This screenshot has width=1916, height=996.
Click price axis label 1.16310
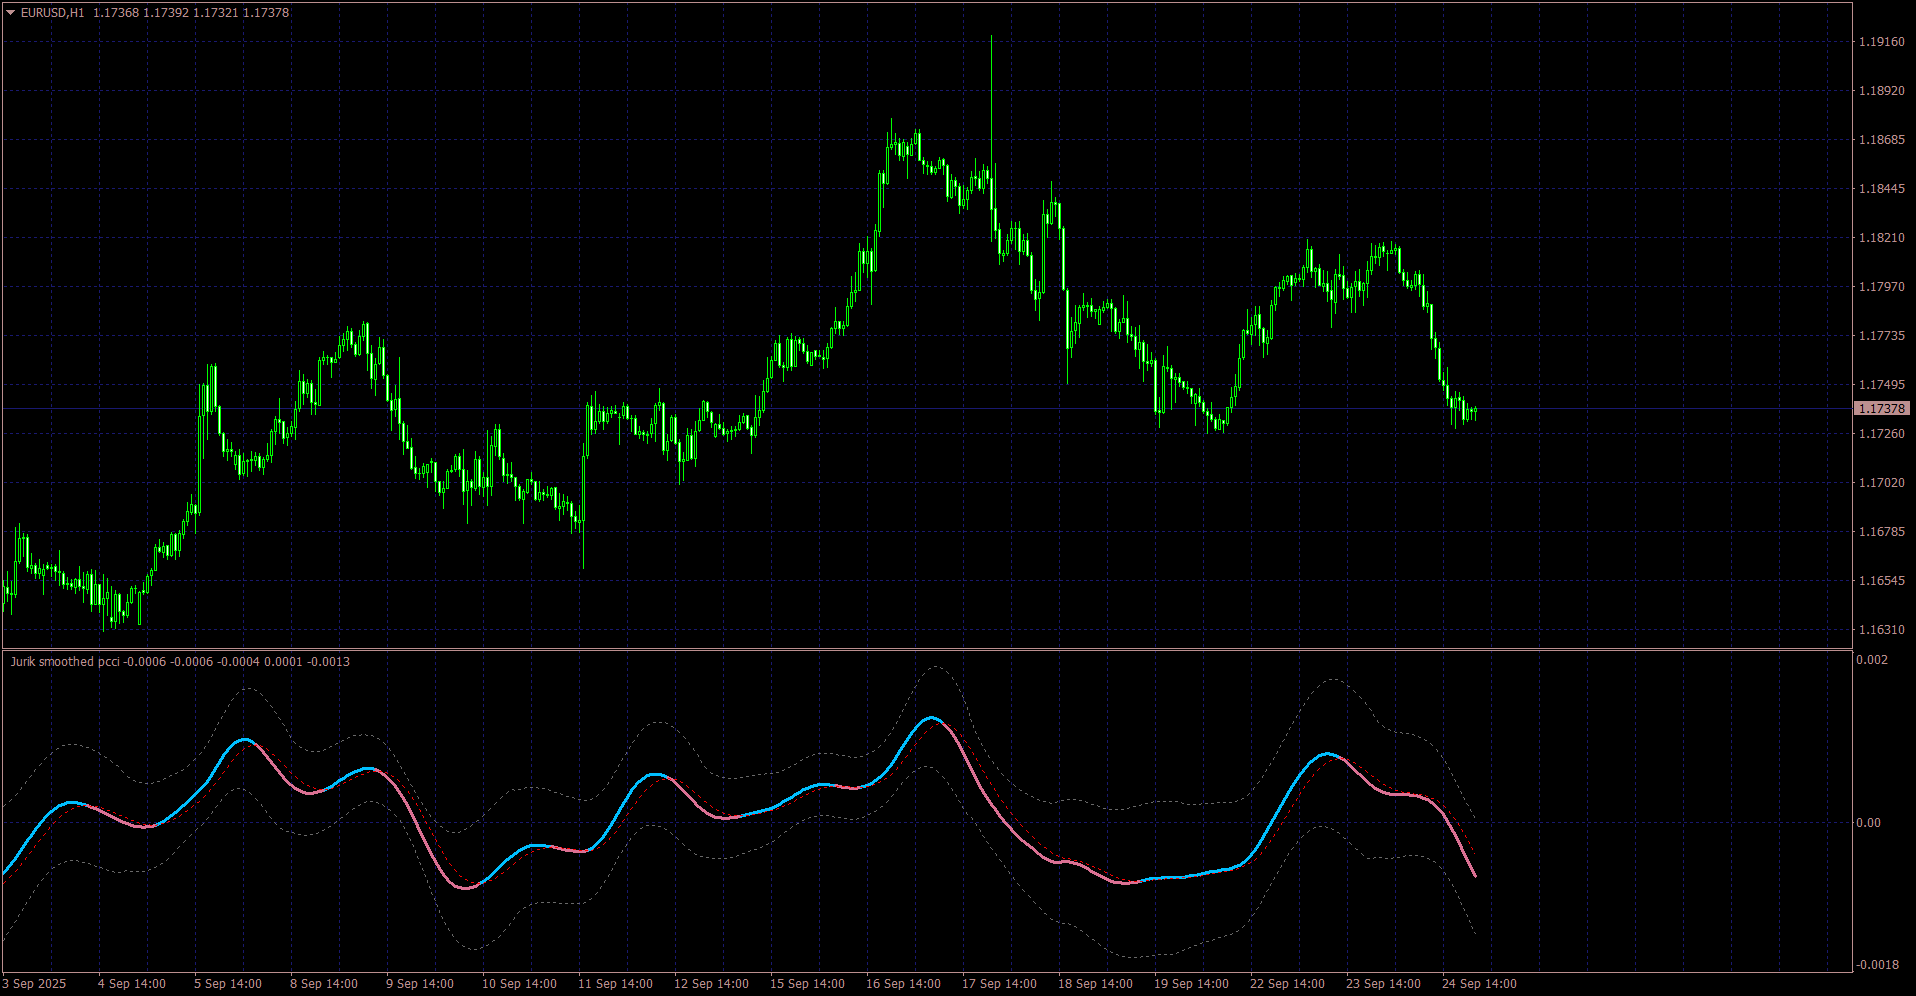click(x=1881, y=630)
